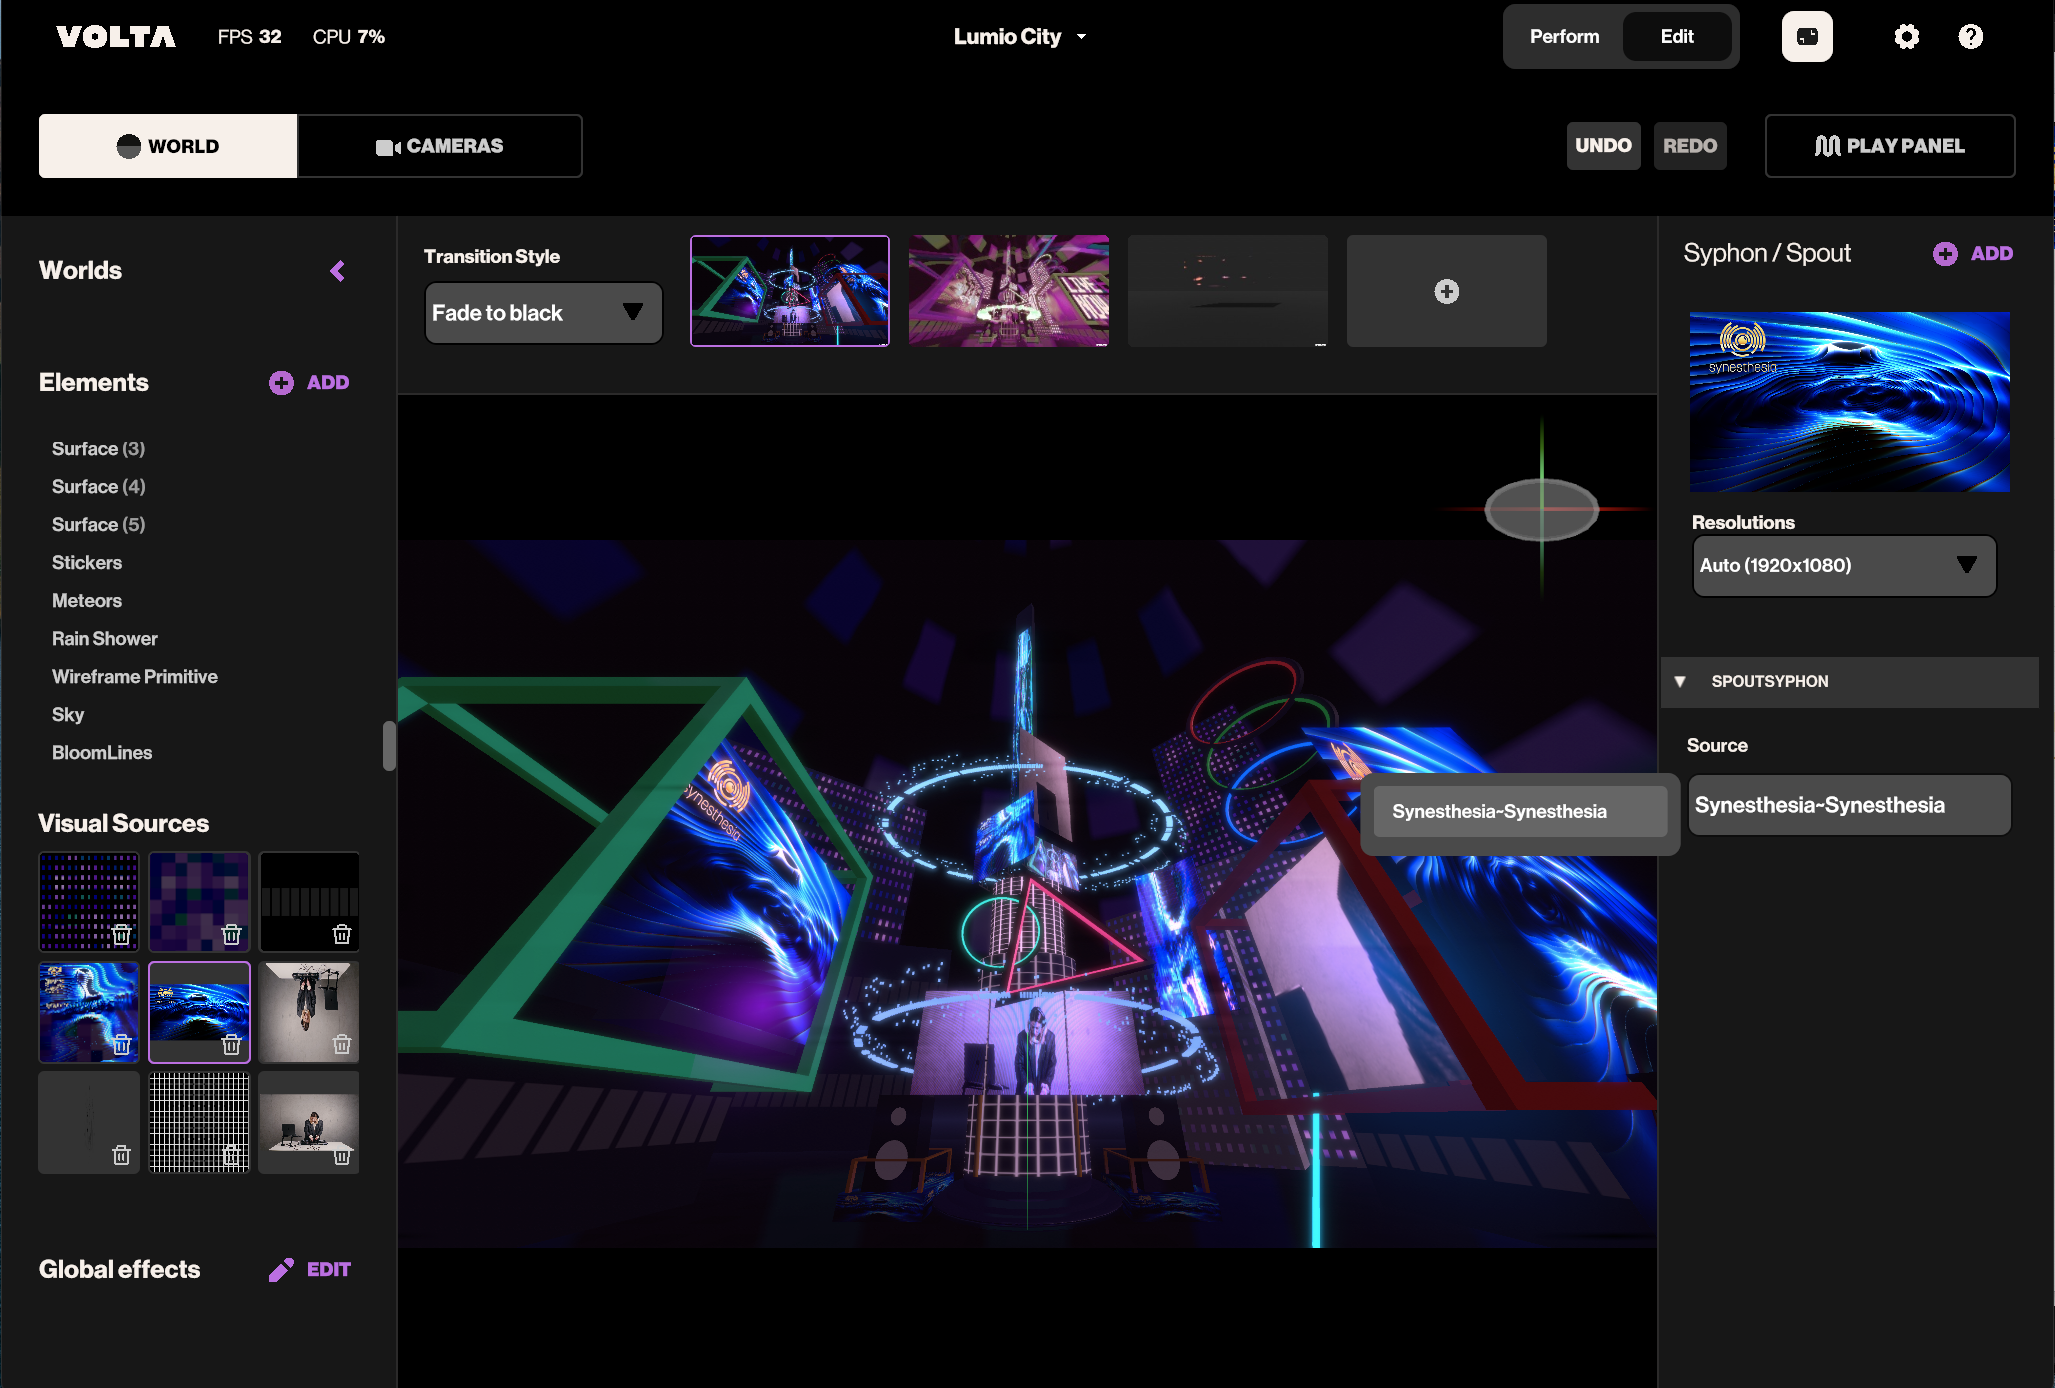Viewport: 2055px width, 1388px height.
Task: Add a new world with plus thumbnail
Action: point(1446,291)
